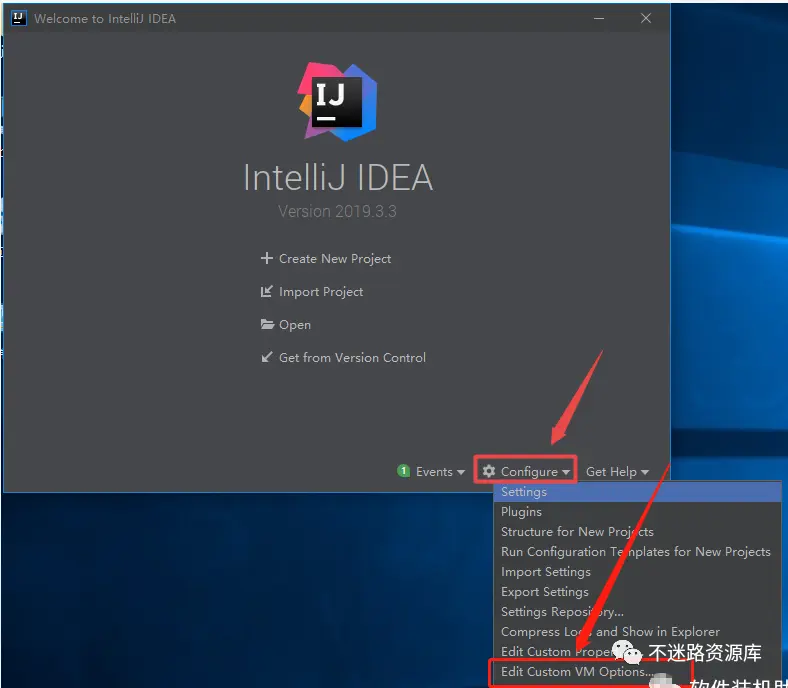Click the plus icon beside Create New Project
The height and width of the screenshot is (688, 788).
click(x=266, y=258)
